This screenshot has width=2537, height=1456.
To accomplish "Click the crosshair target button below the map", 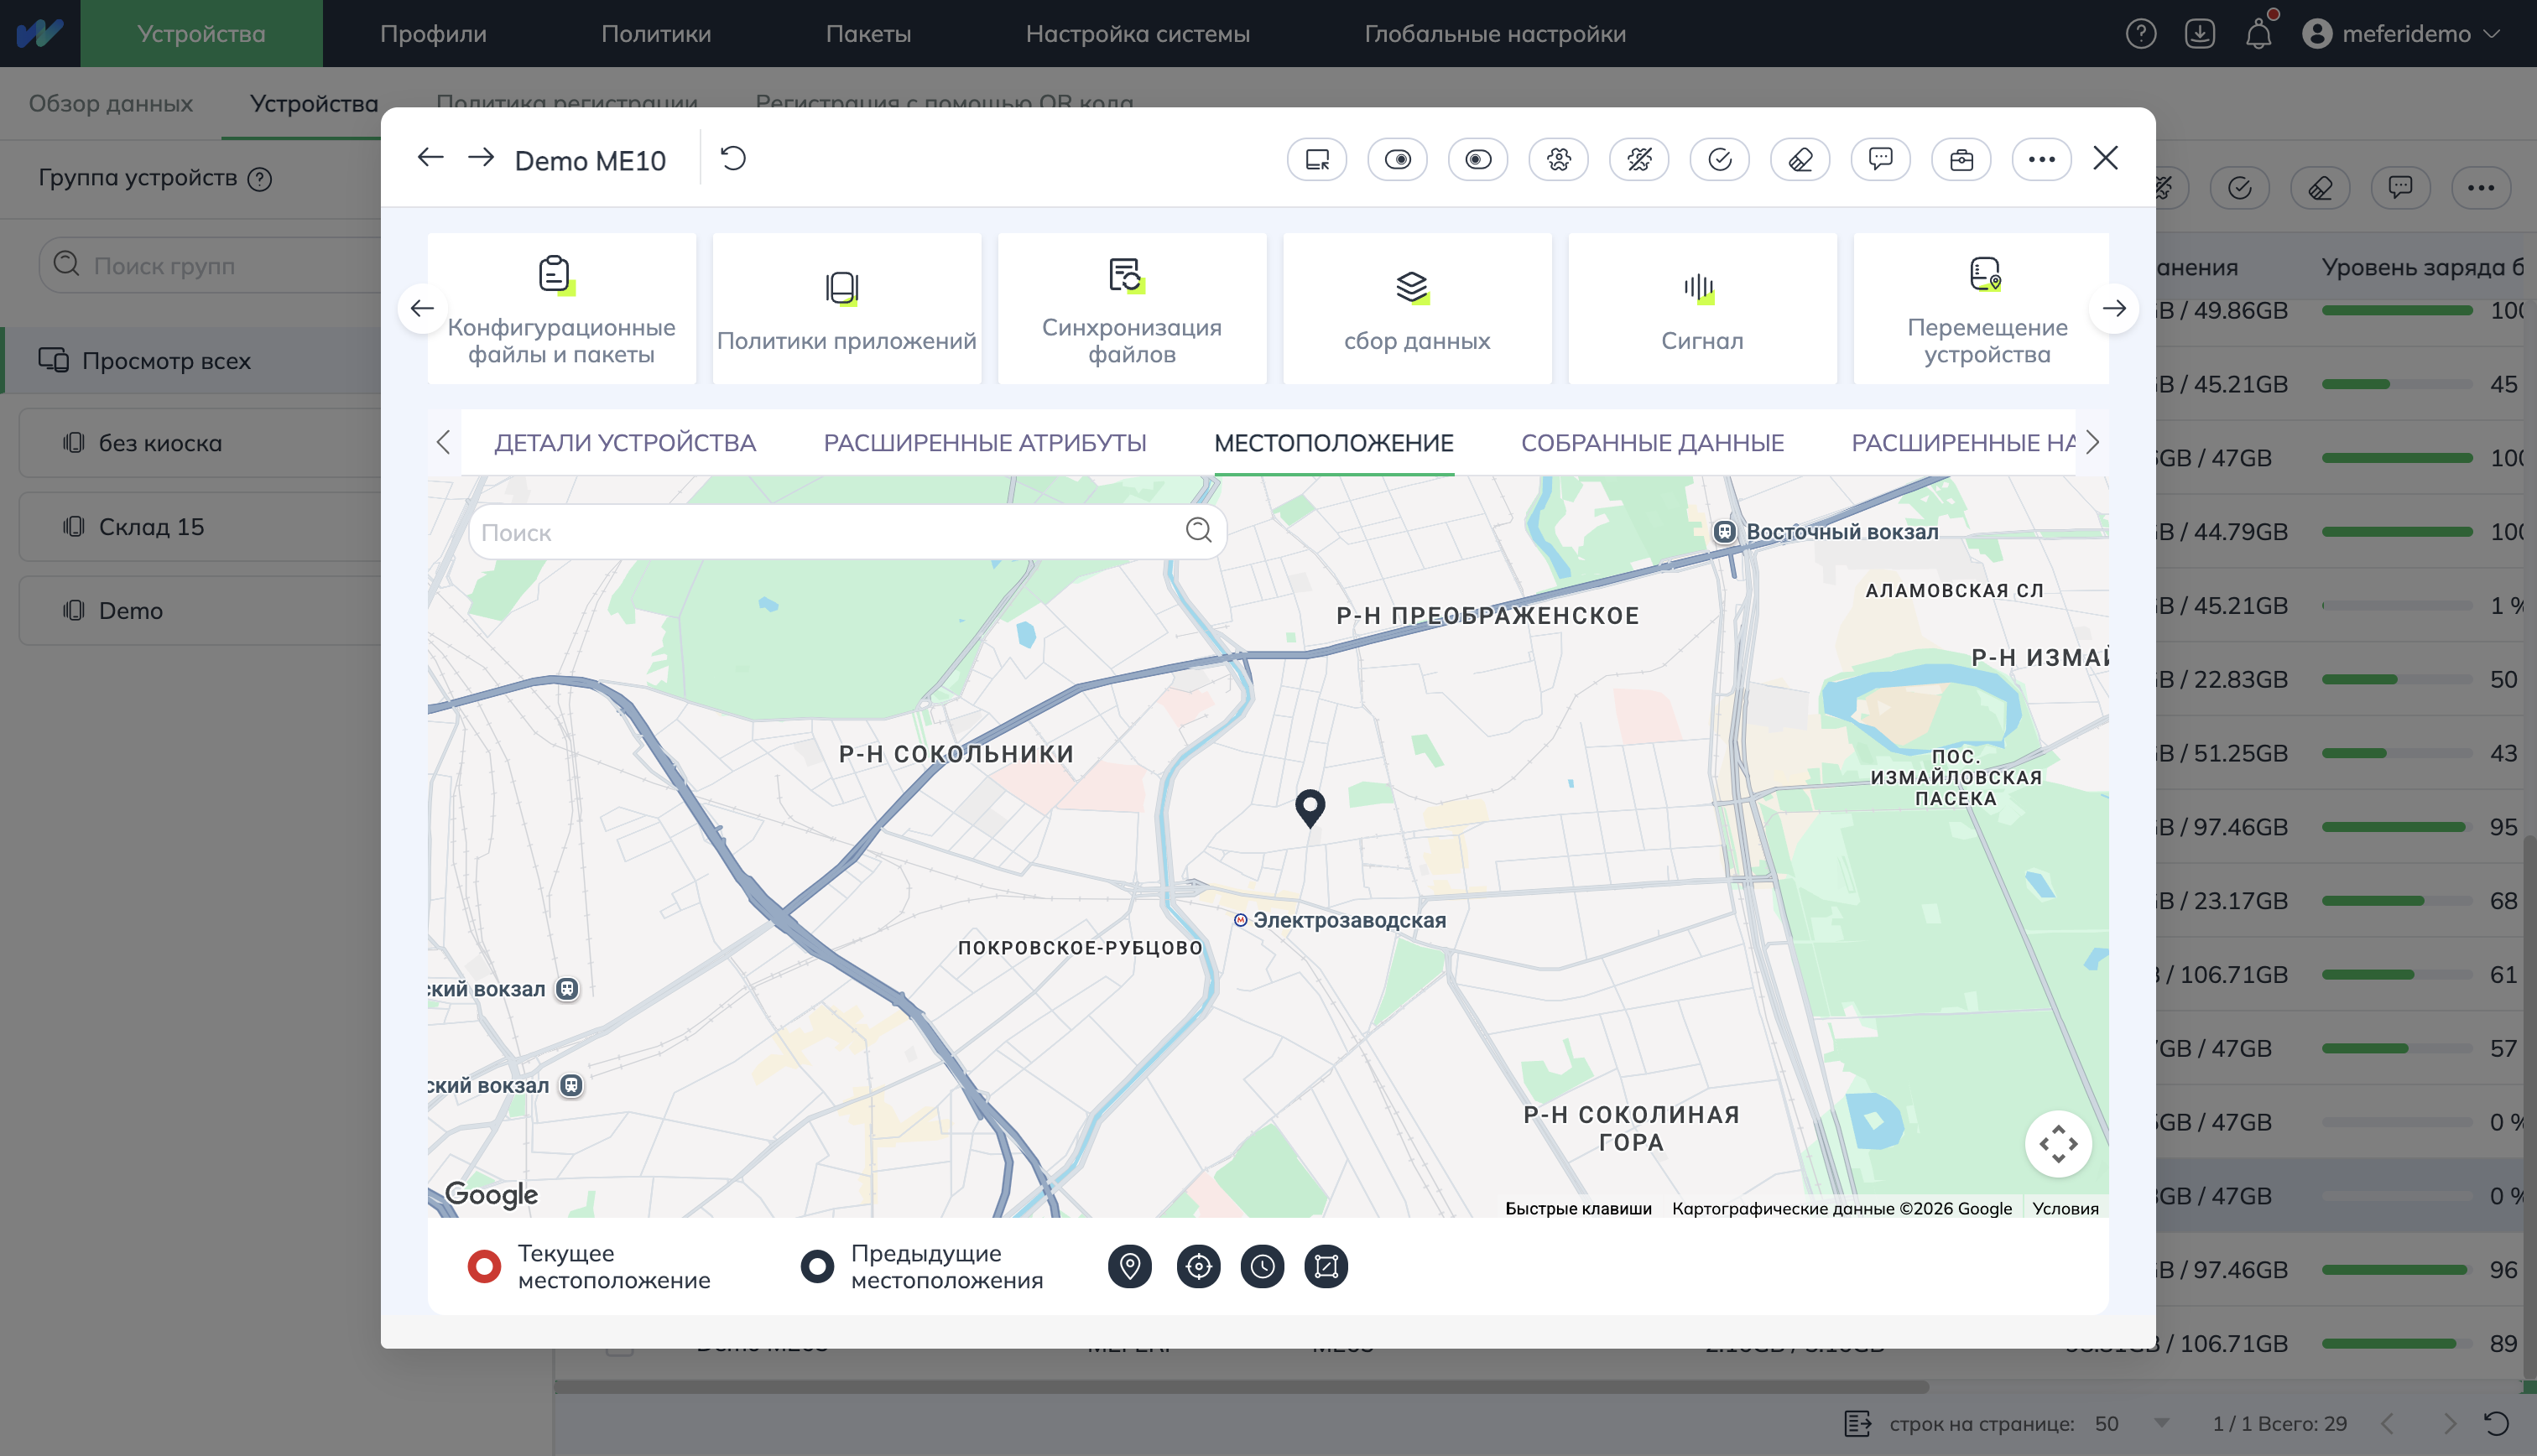I will pos(1198,1267).
